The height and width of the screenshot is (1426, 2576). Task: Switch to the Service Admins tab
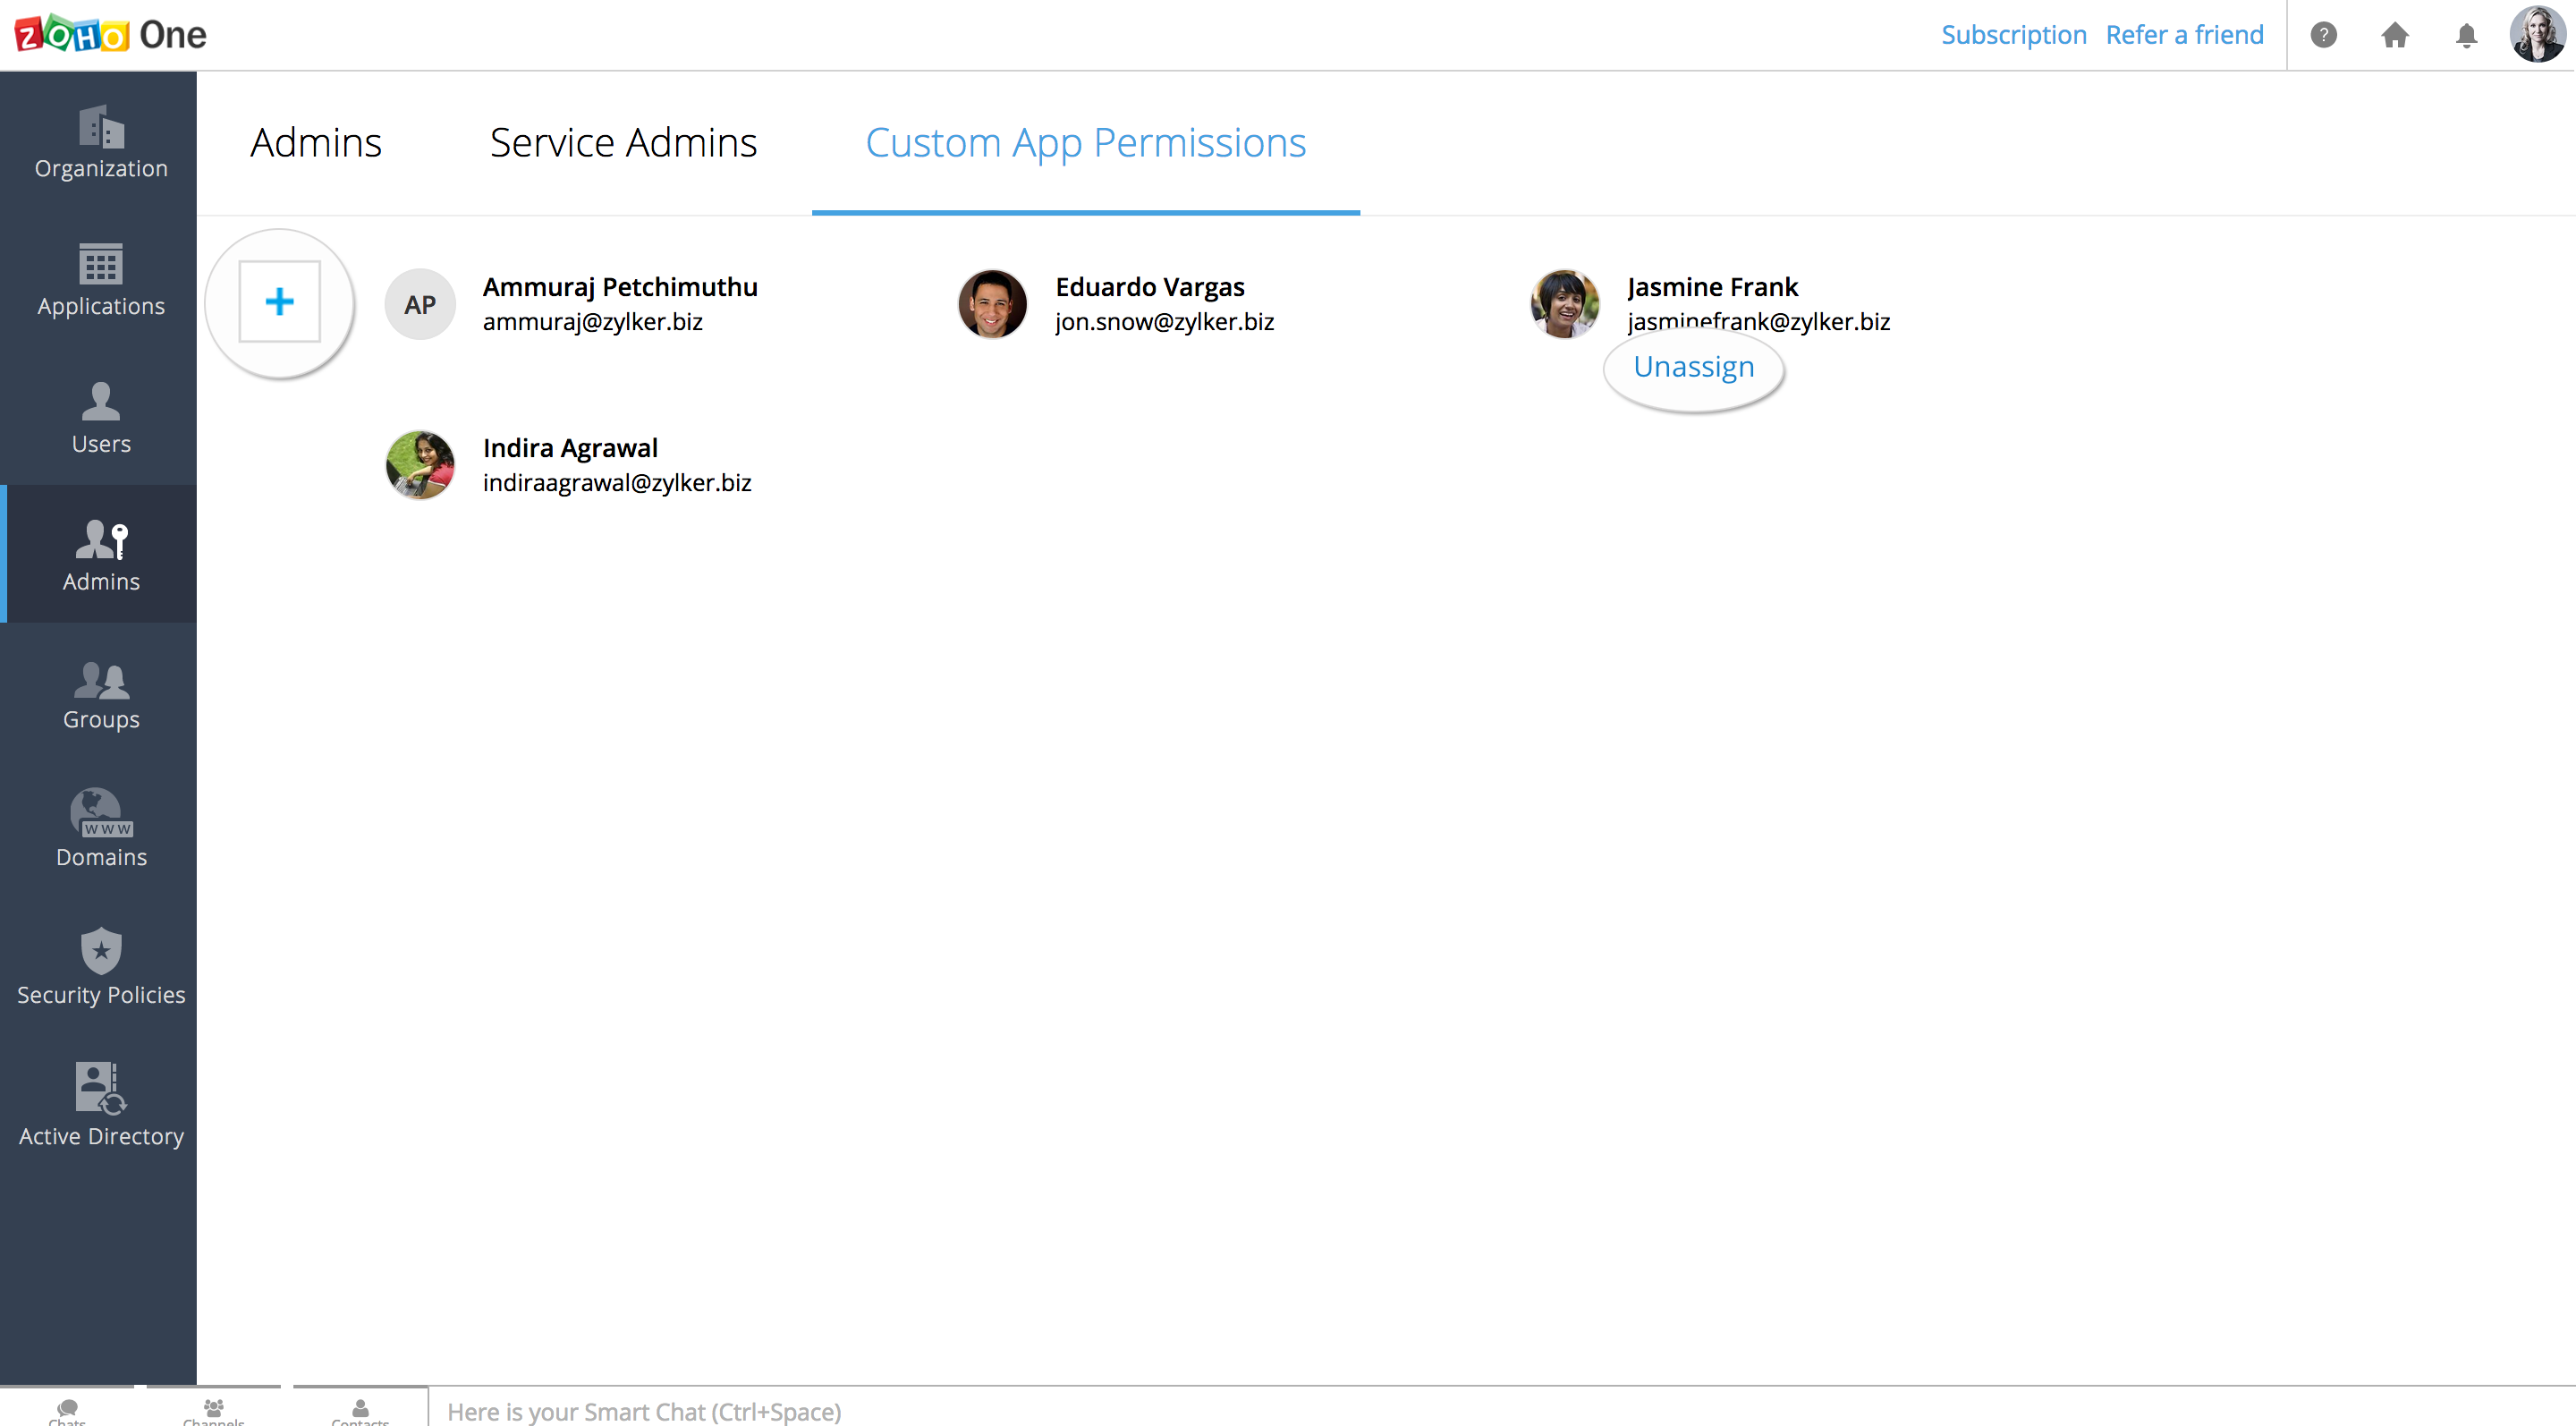623,143
